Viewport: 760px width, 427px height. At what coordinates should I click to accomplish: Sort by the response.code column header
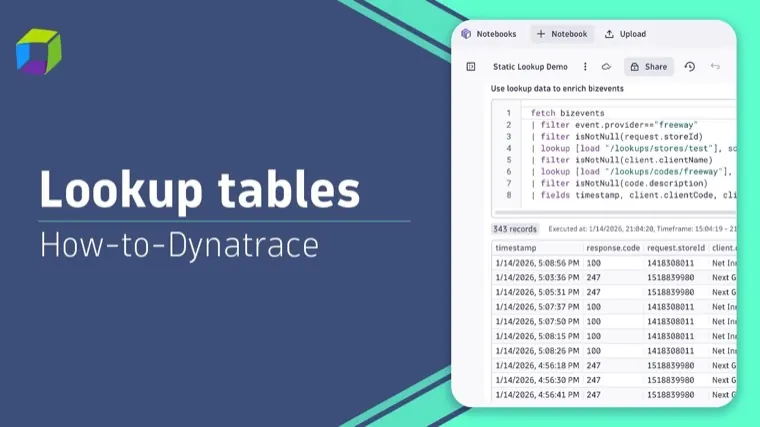coord(613,248)
